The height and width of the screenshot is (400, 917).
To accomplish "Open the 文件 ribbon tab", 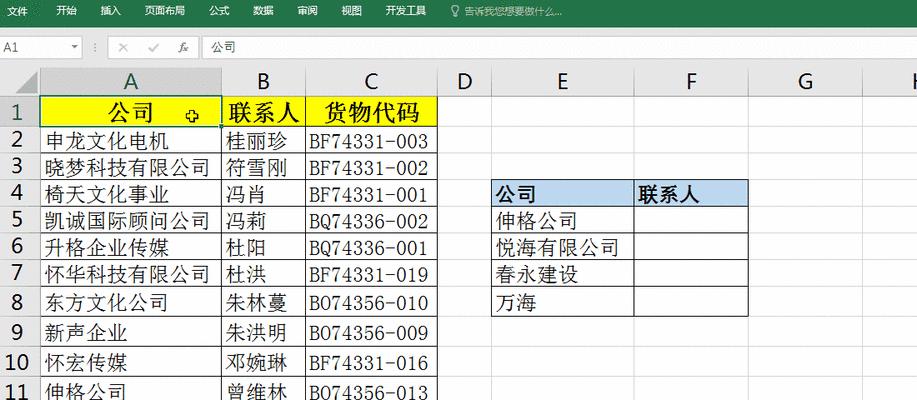I will click(x=17, y=11).
